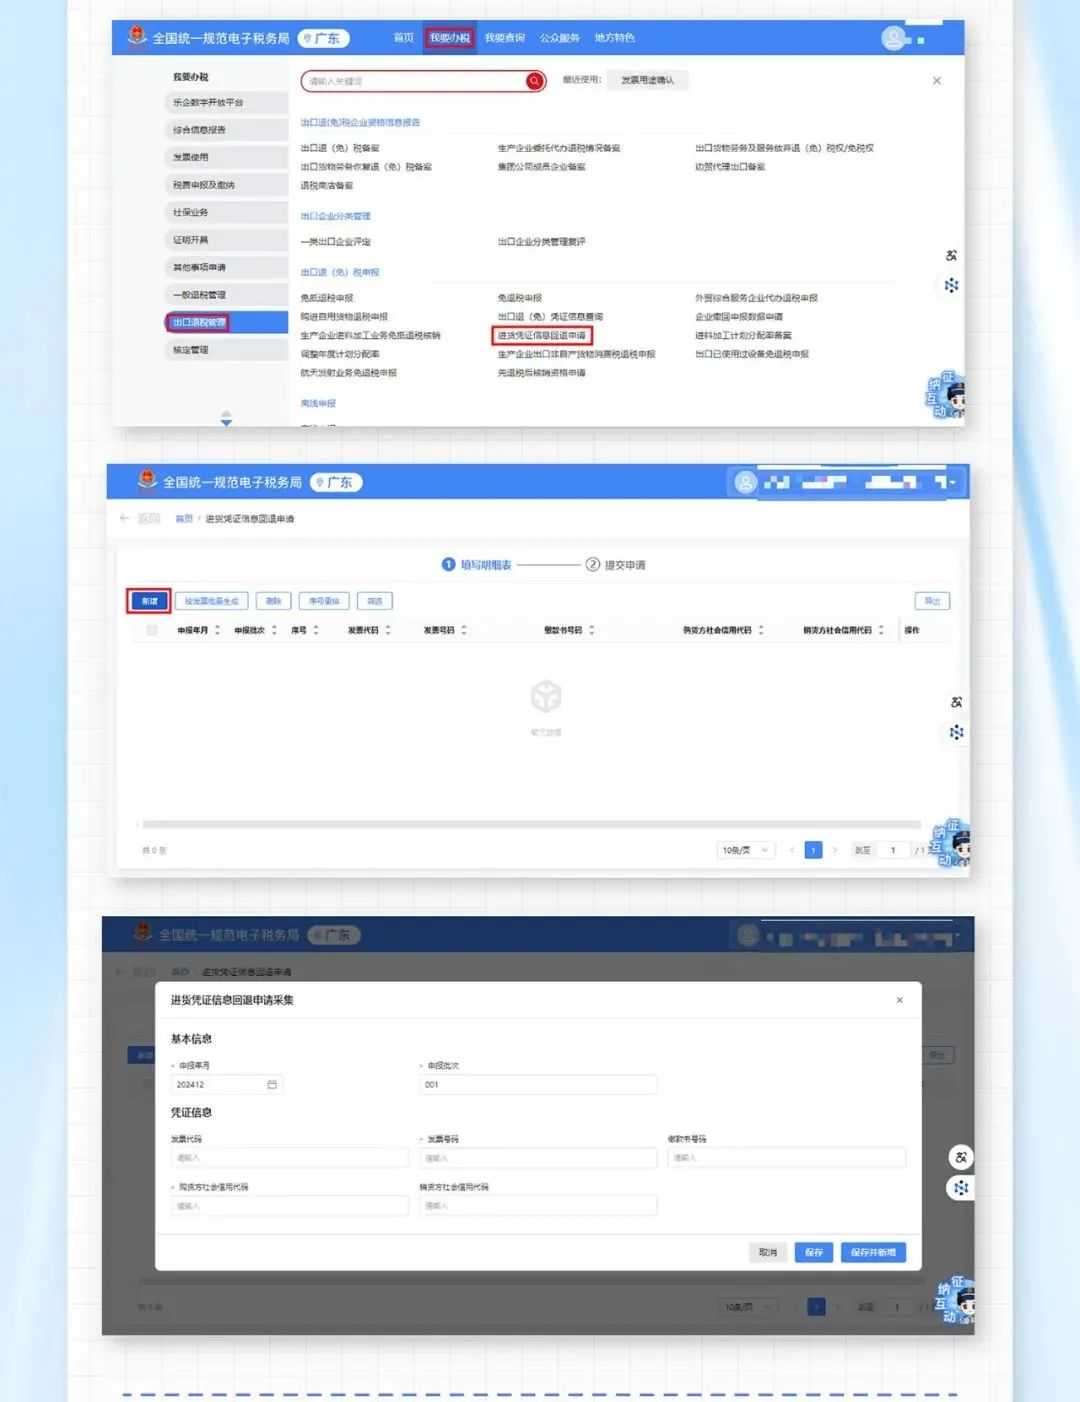Click the blue hexagon widget in first screenshot

tap(951, 286)
